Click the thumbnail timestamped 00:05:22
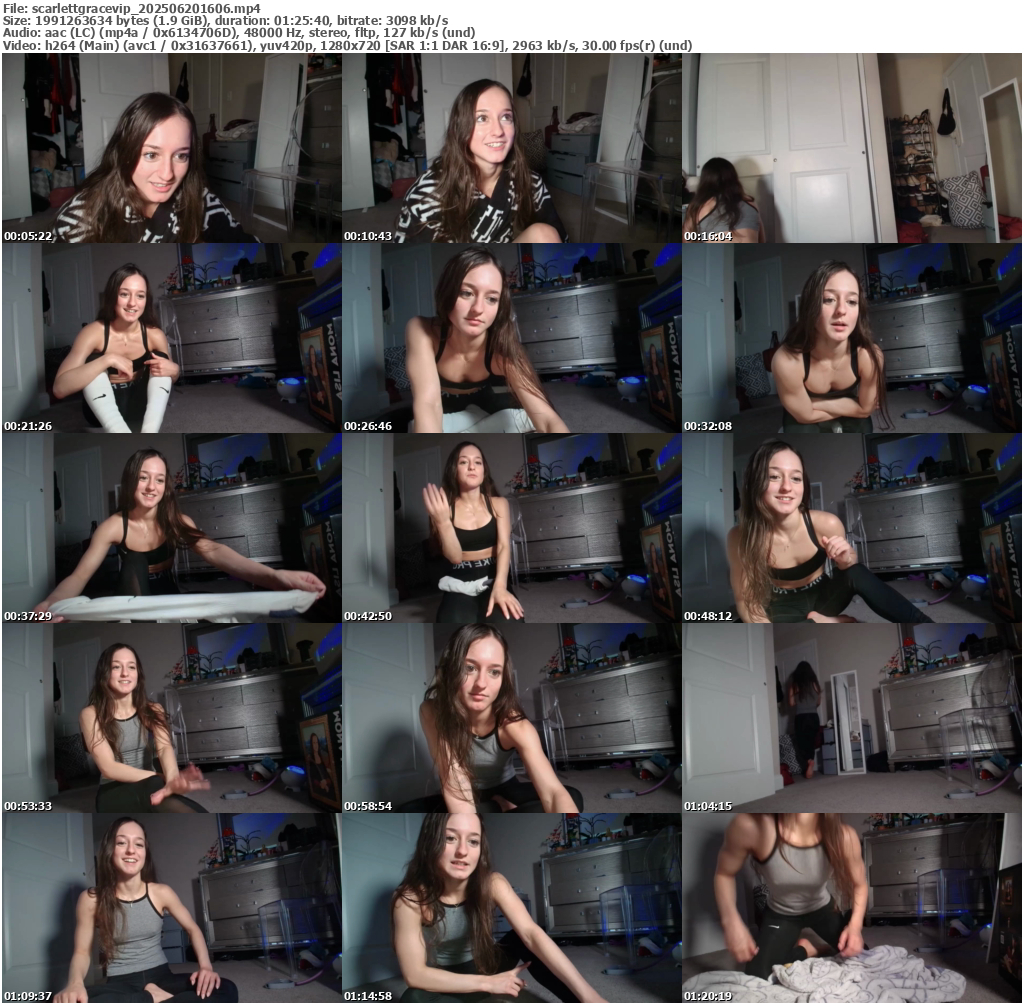This screenshot has height=1003, width=1024. (171, 148)
